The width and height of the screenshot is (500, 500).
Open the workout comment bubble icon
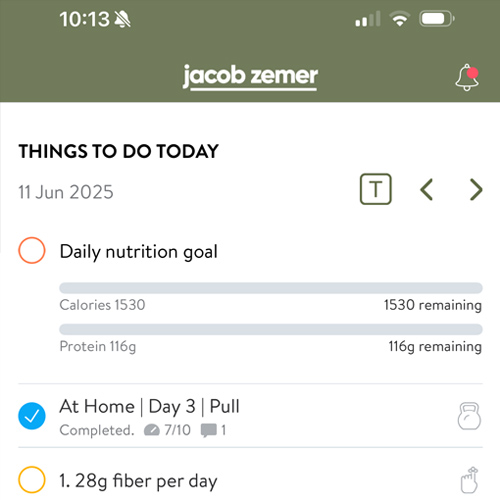(209, 430)
